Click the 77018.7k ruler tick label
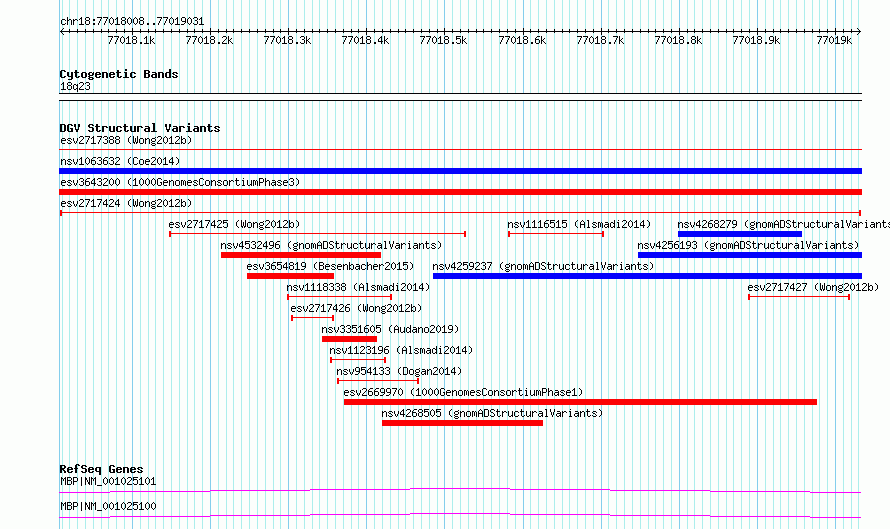Viewport: 890px width, 529px height. 600,40
